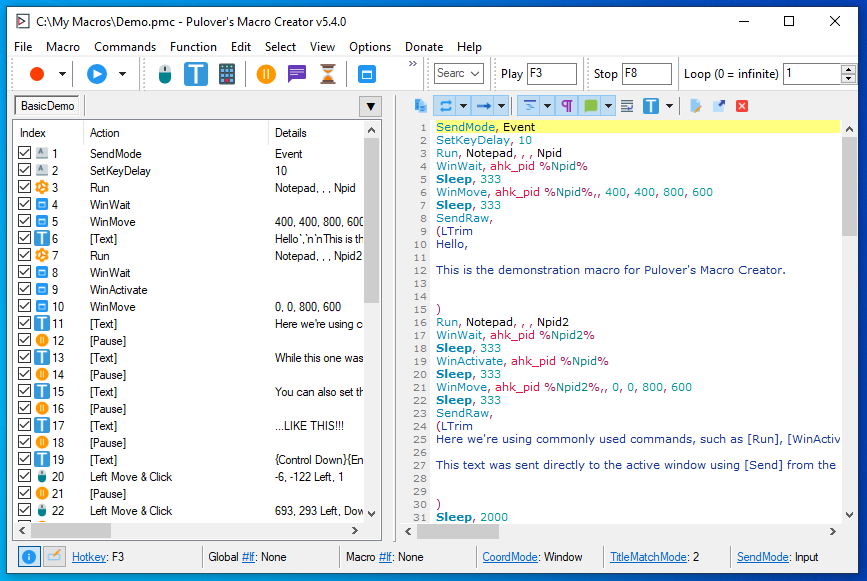Expand the toolbar overflow chevron
Viewport: 867px width, 581px height.
pos(412,64)
